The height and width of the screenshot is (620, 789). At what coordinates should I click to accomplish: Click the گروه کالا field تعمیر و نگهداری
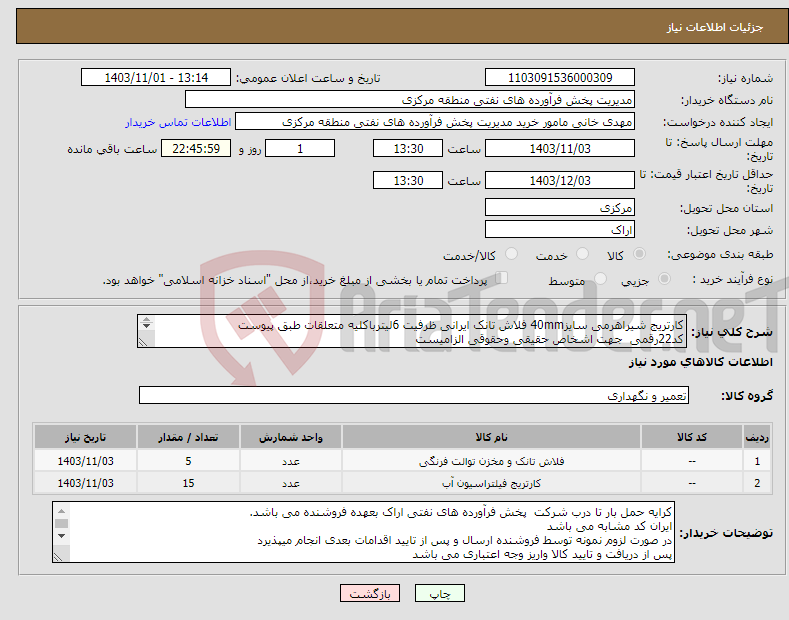click(x=414, y=396)
